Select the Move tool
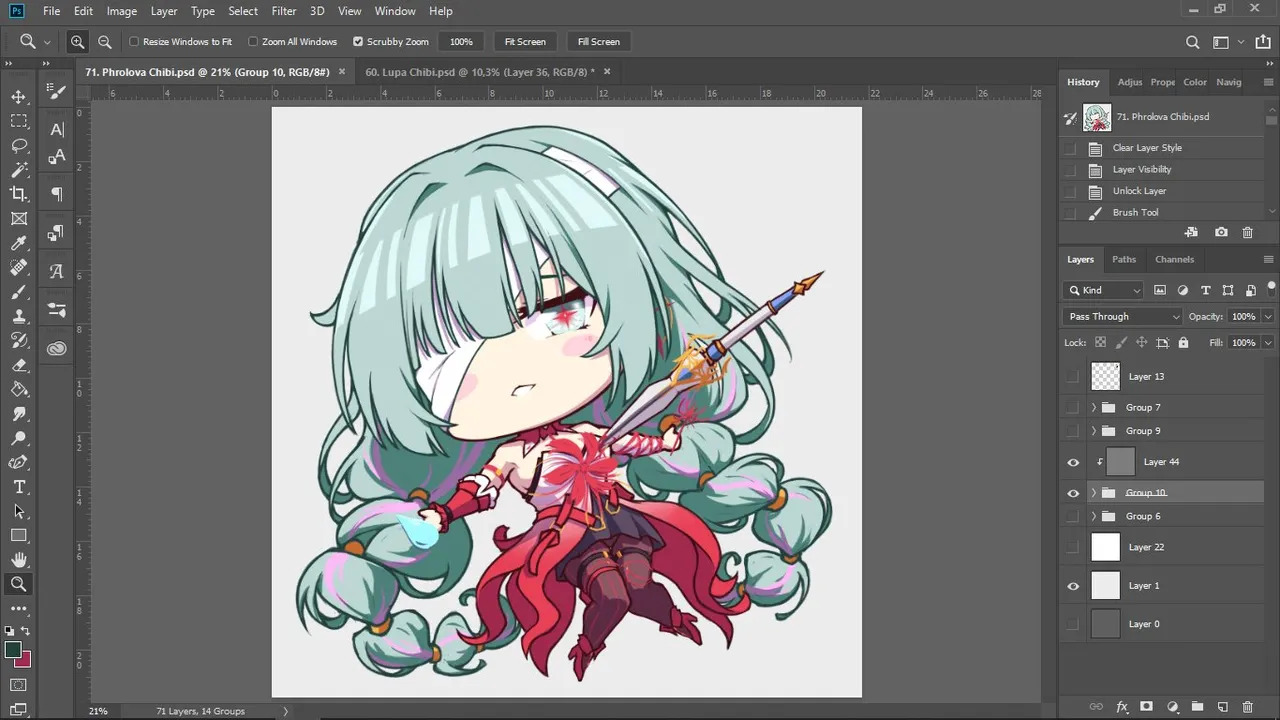The image size is (1280, 720). (19, 97)
